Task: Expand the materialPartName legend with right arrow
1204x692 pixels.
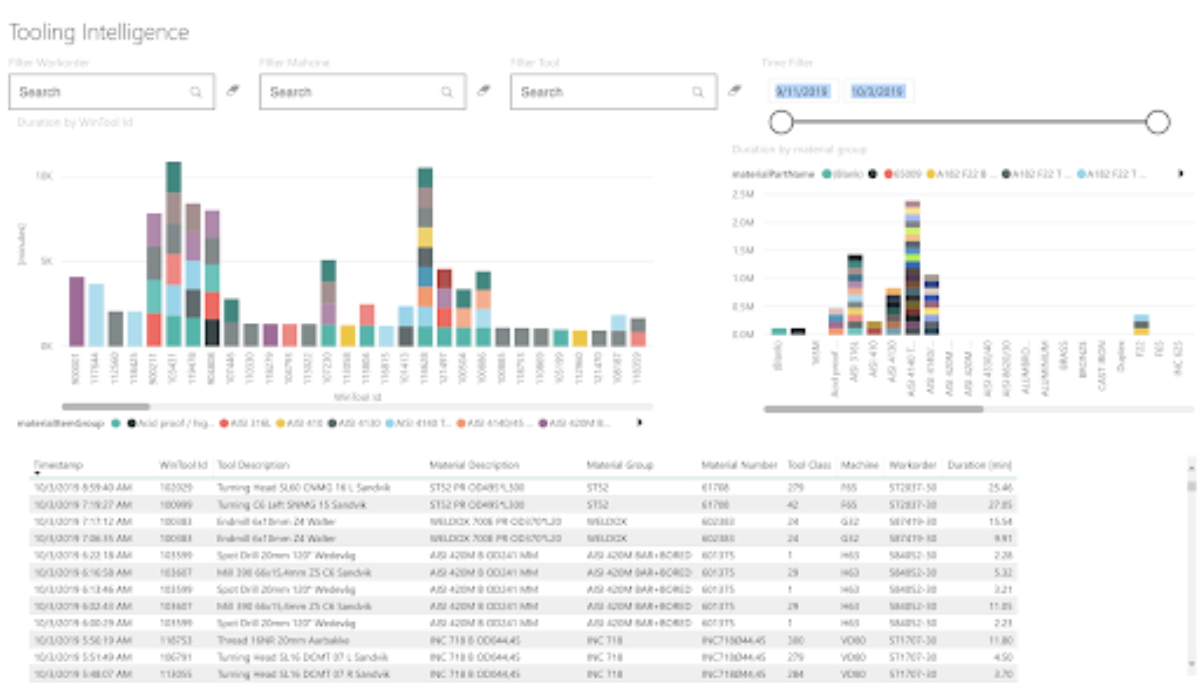Action: coord(1180,174)
